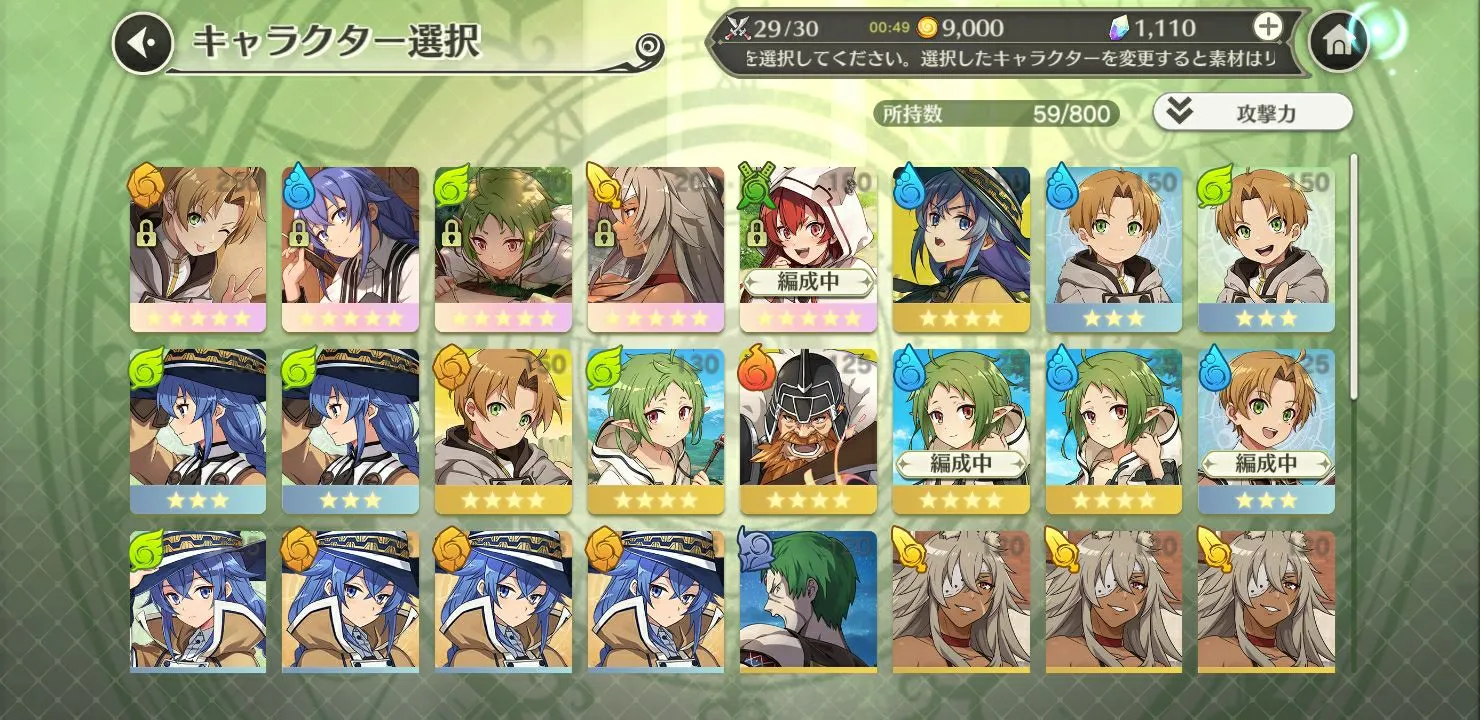Select the red-haired hooded girl card
The width and height of the screenshot is (1480, 720).
pyautogui.click(x=808, y=249)
